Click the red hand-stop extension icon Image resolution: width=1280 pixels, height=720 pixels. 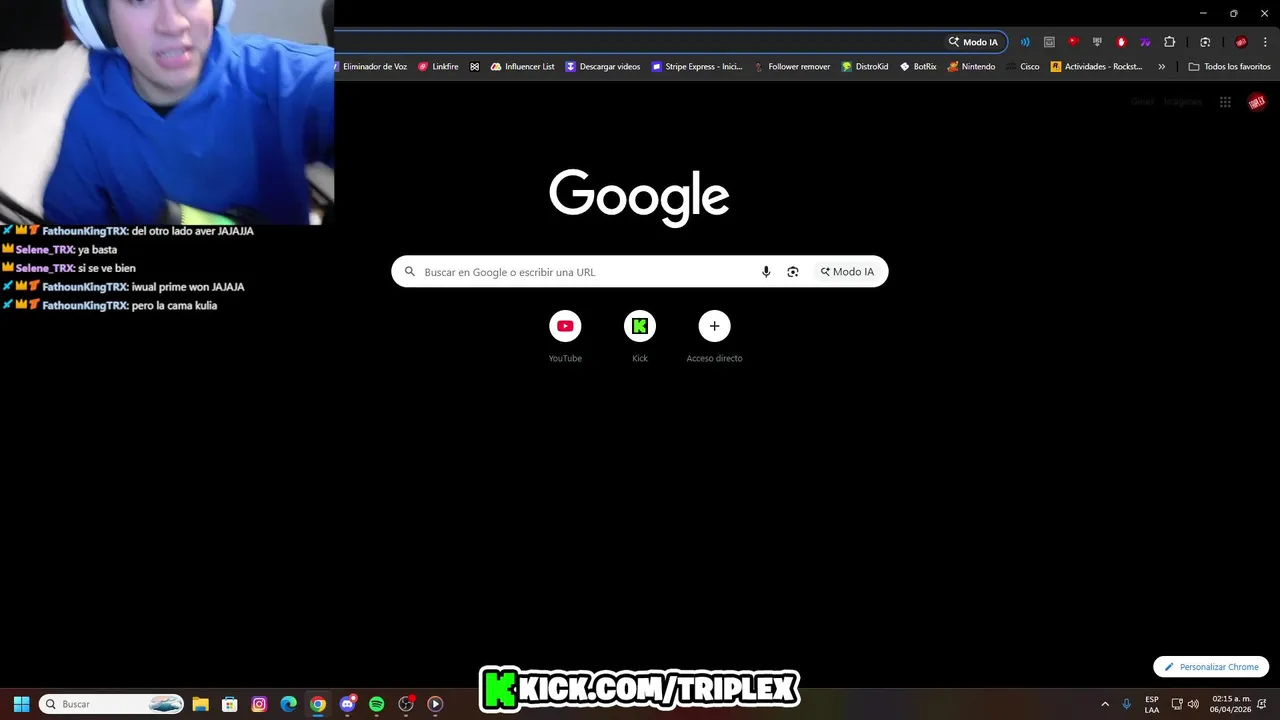pyautogui.click(x=1121, y=42)
